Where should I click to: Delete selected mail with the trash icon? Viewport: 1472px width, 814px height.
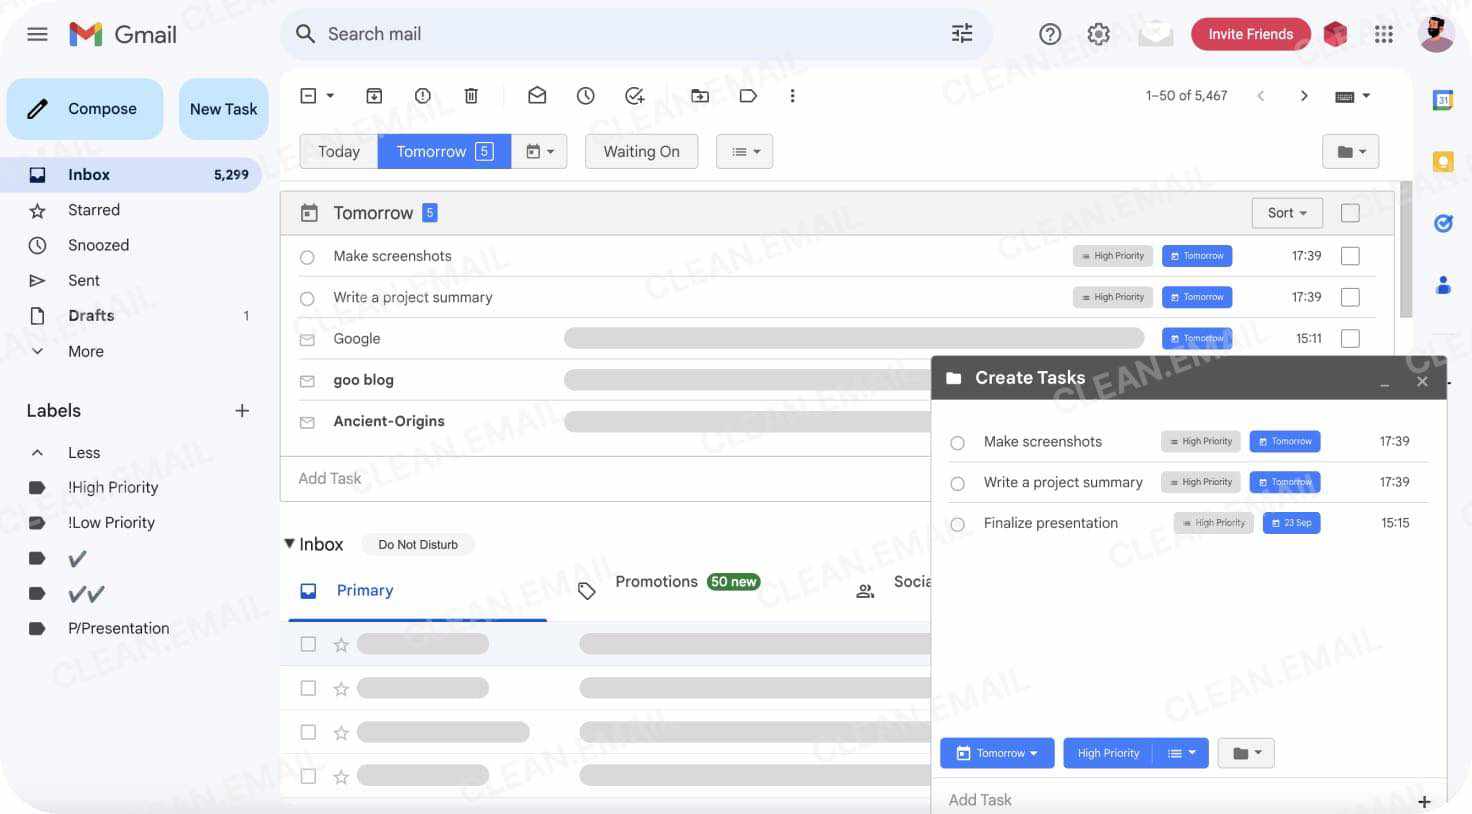click(x=471, y=95)
